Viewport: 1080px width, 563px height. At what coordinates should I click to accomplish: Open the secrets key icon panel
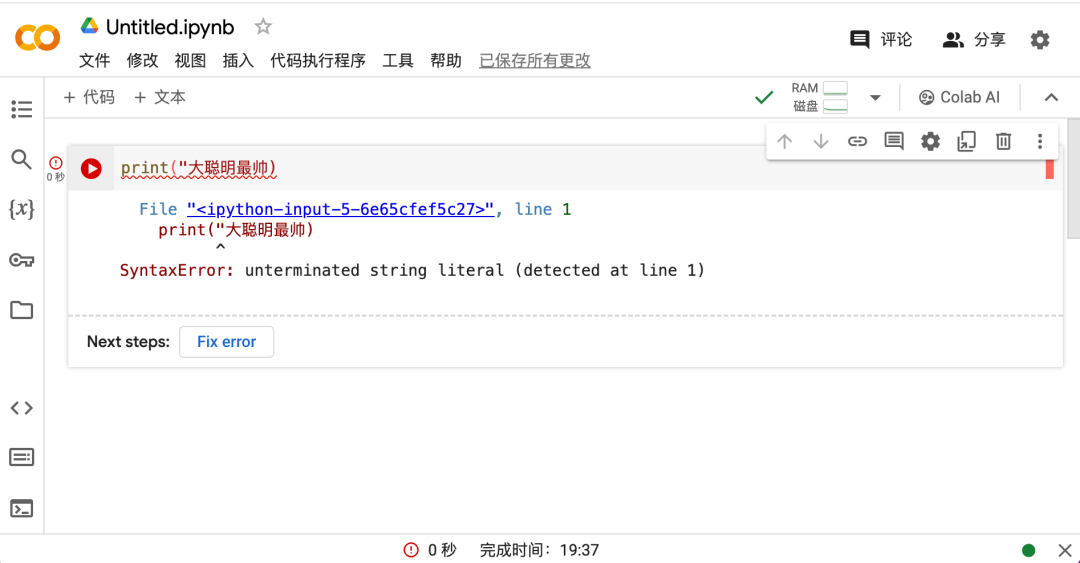pos(21,260)
